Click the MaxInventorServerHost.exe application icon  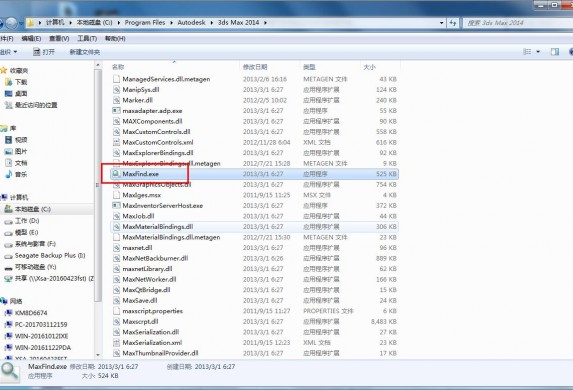click(x=116, y=205)
